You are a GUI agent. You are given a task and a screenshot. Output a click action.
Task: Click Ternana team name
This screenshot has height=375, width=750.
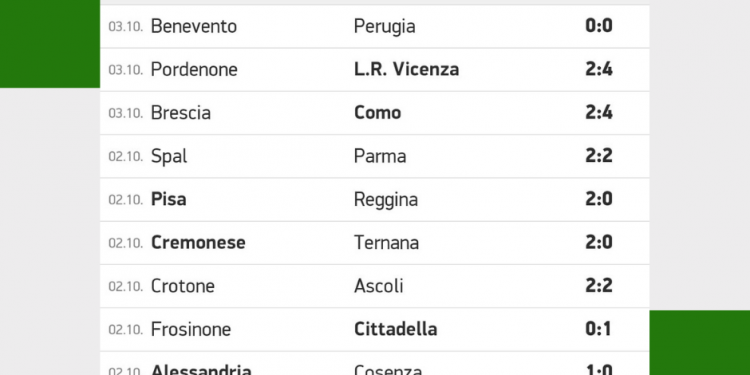tap(386, 243)
